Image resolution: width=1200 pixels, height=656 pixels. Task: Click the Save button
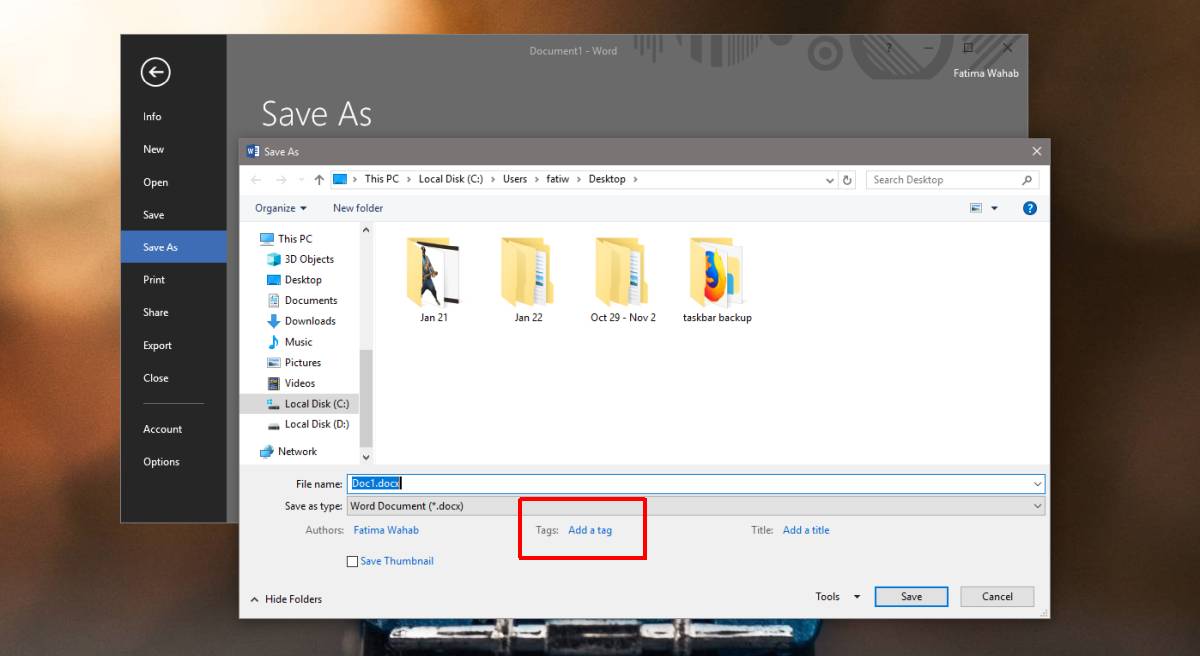[x=911, y=597]
